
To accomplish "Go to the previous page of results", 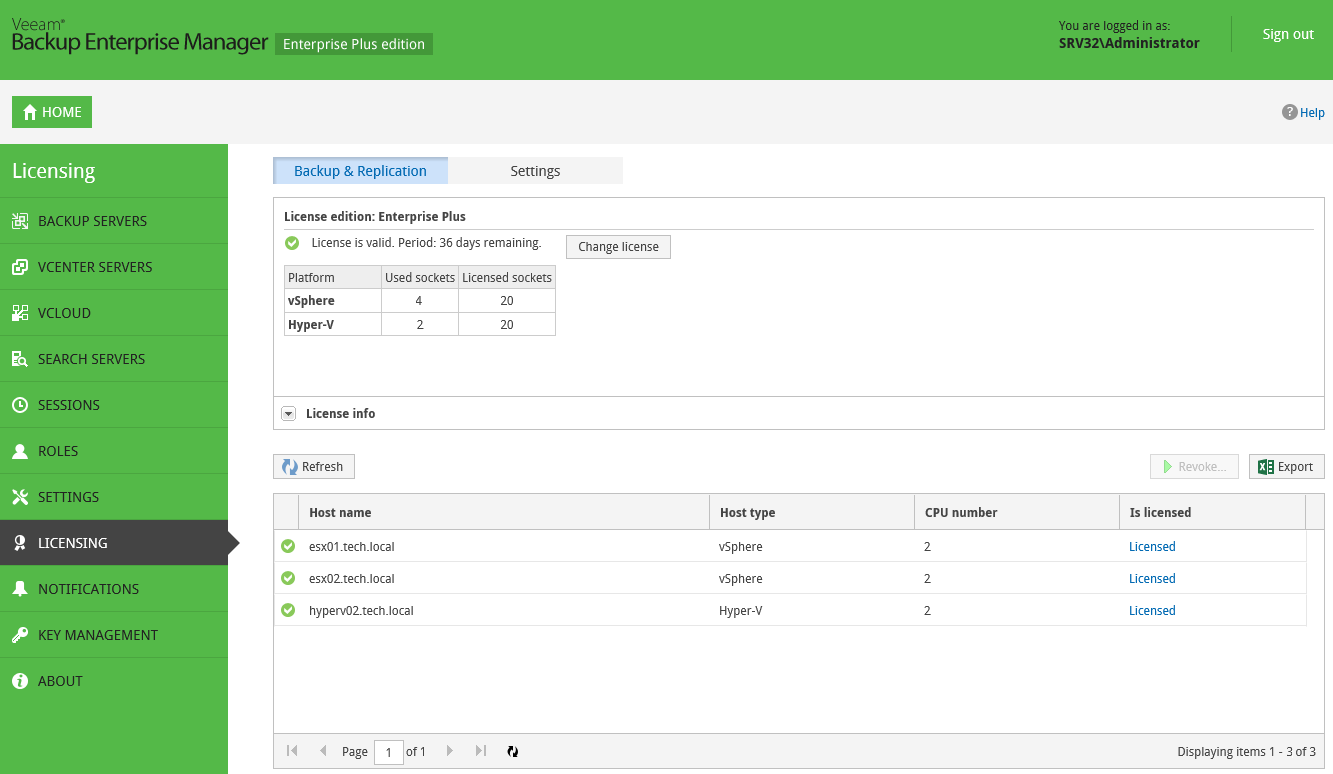I will [x=323, y=751].
